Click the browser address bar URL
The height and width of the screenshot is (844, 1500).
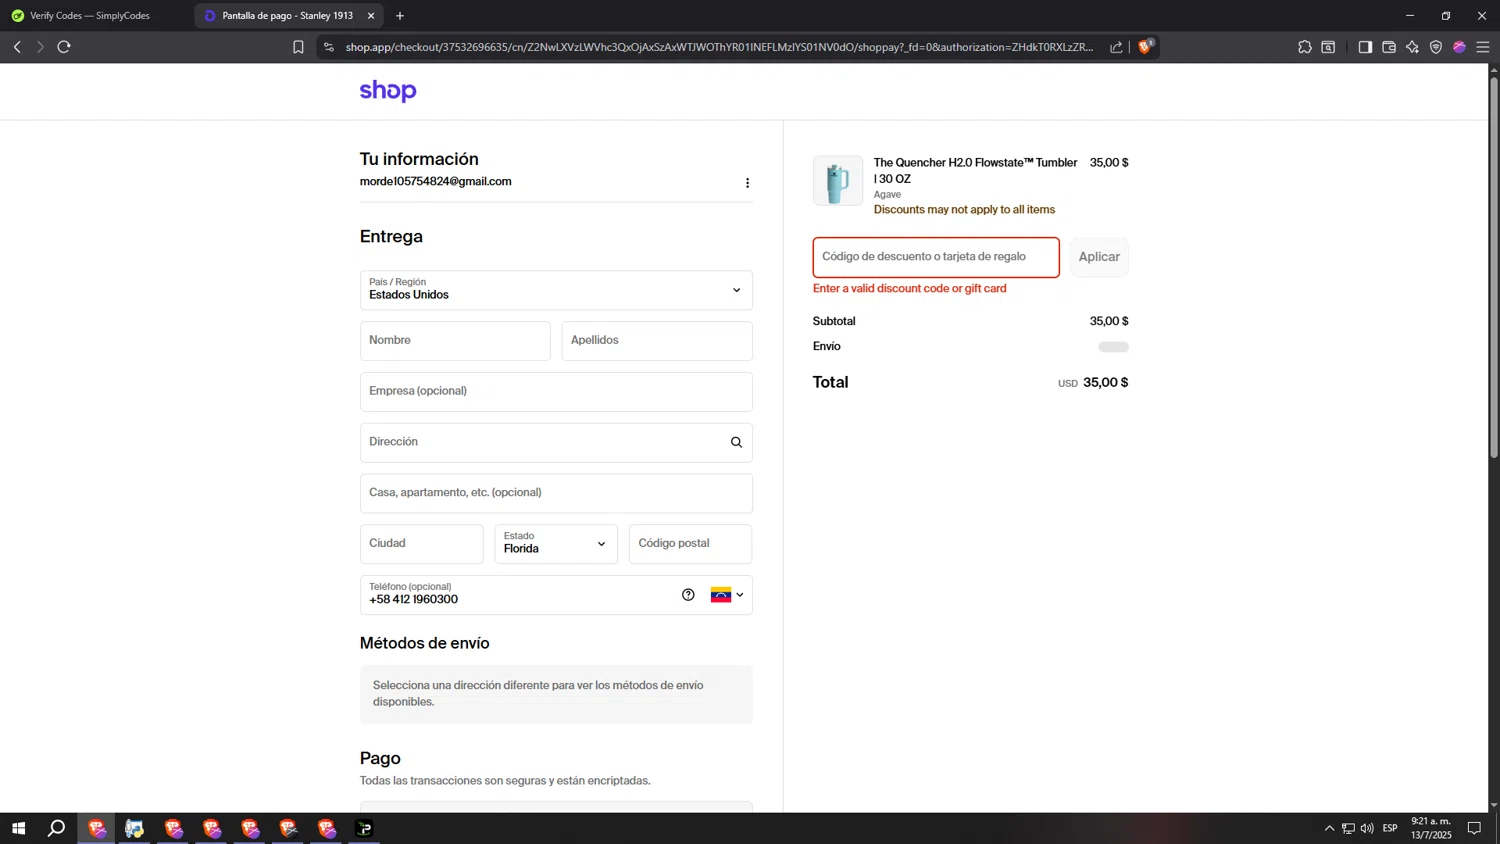(719, 47)
